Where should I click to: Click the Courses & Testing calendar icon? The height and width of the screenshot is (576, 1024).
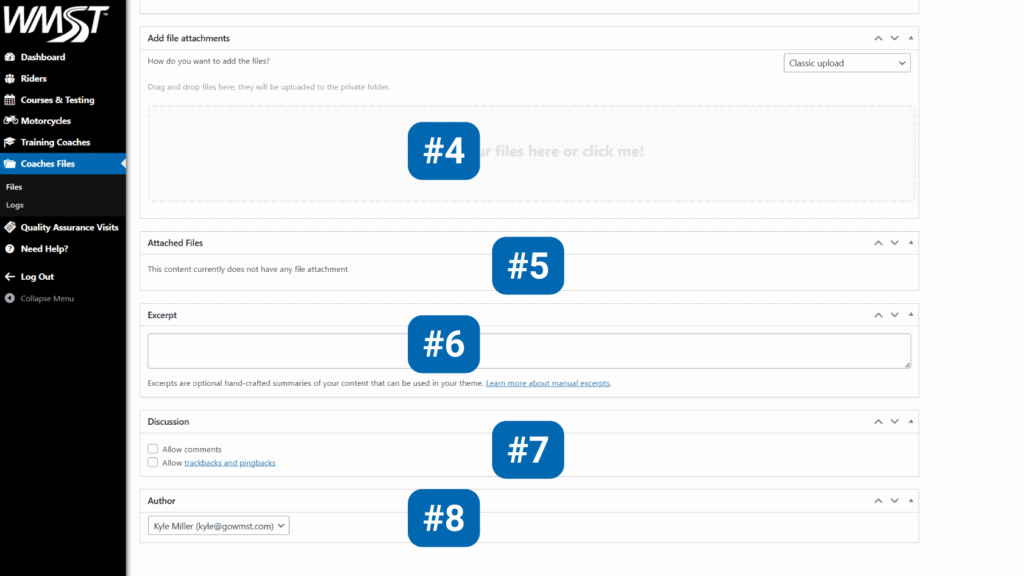(10, 100)
